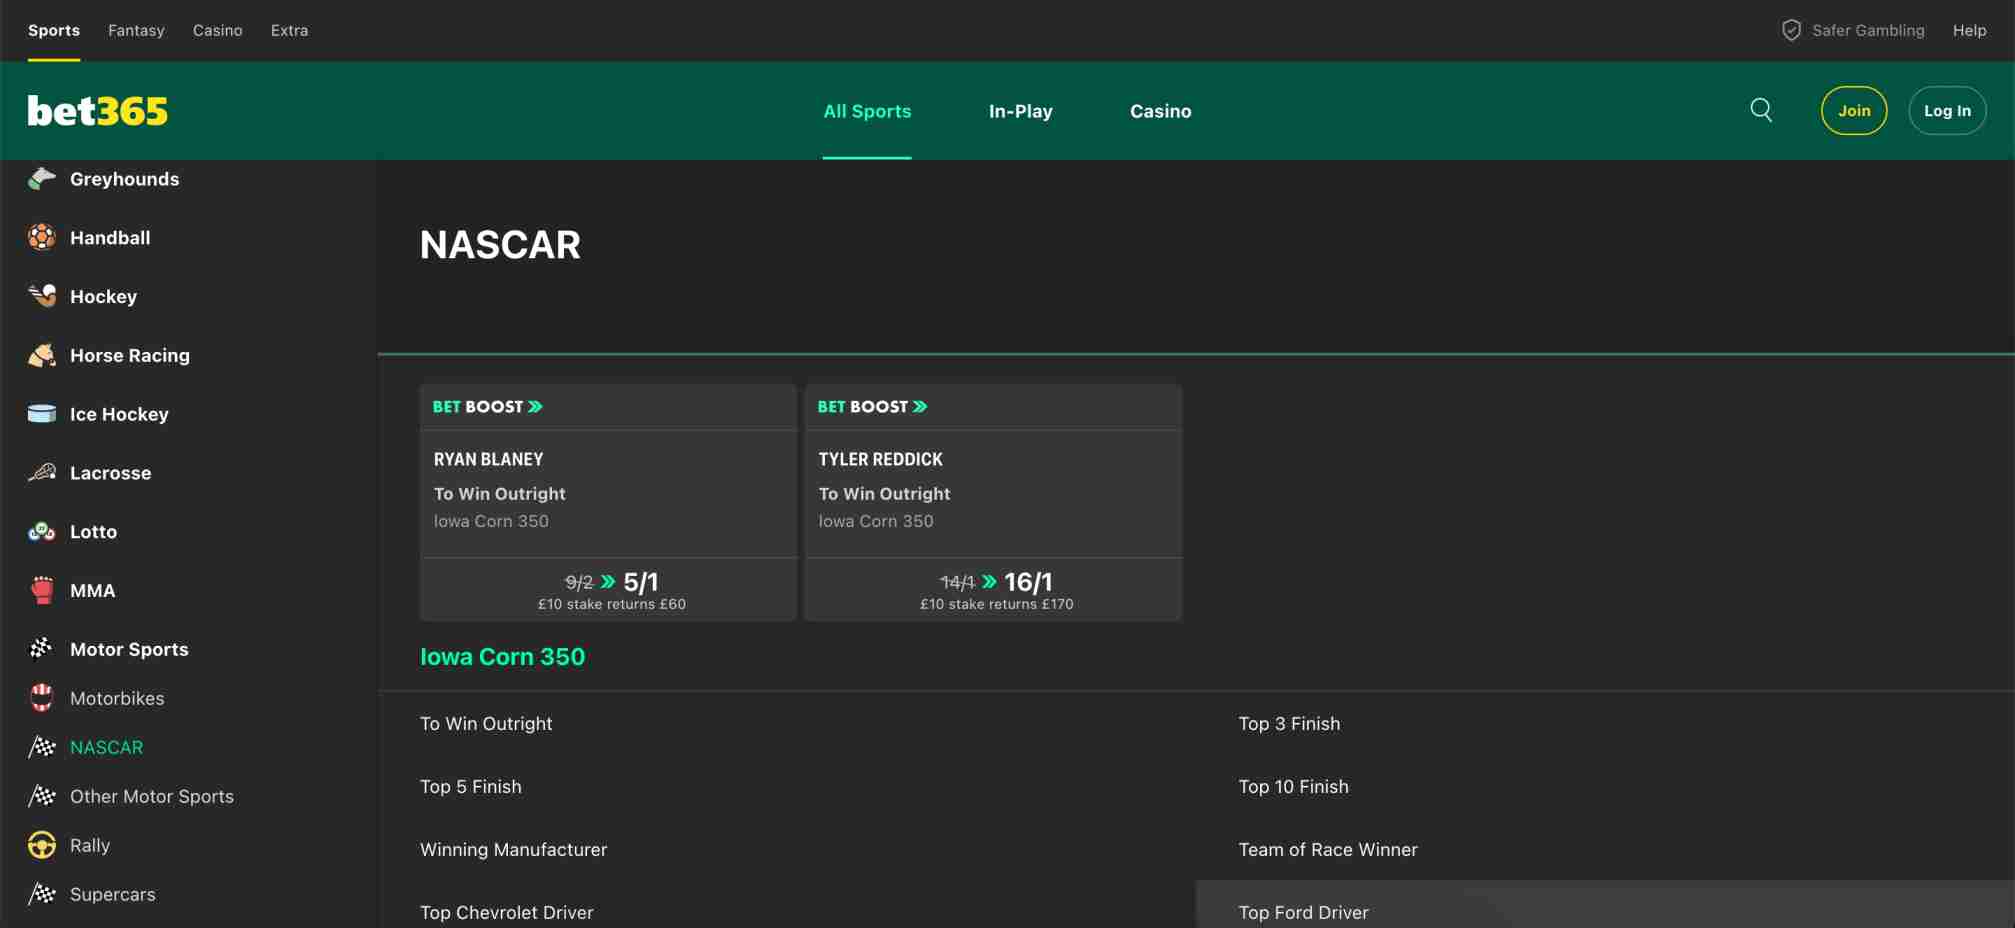This screenshot has width=2015, height=928.
Task: Open the Top 10 Finish market
Action: [x=1294, y=786]
